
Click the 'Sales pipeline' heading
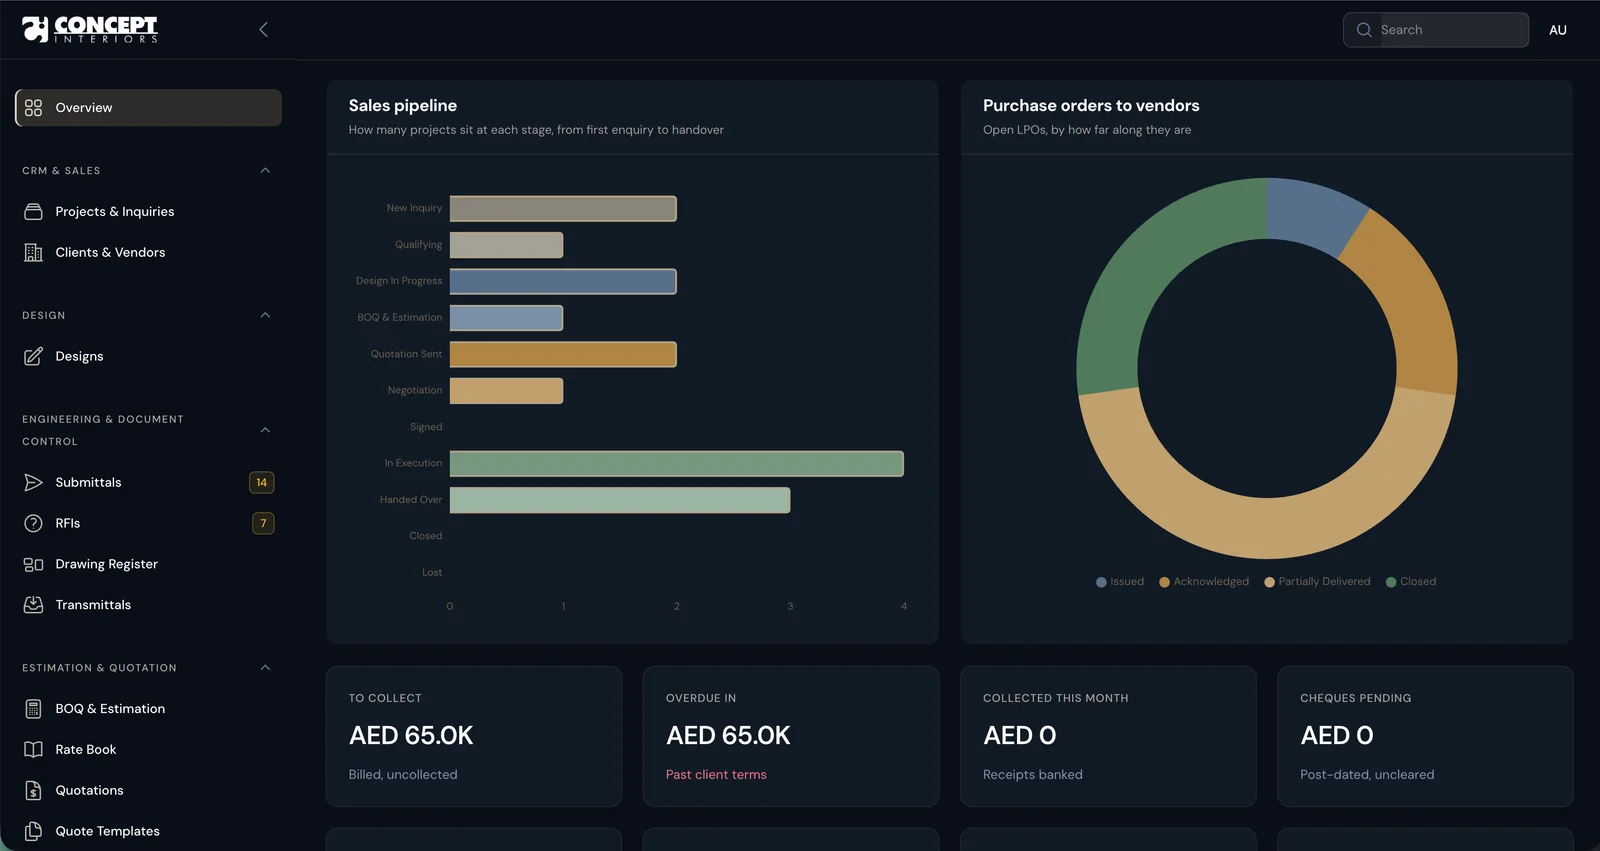pos(403,106)
